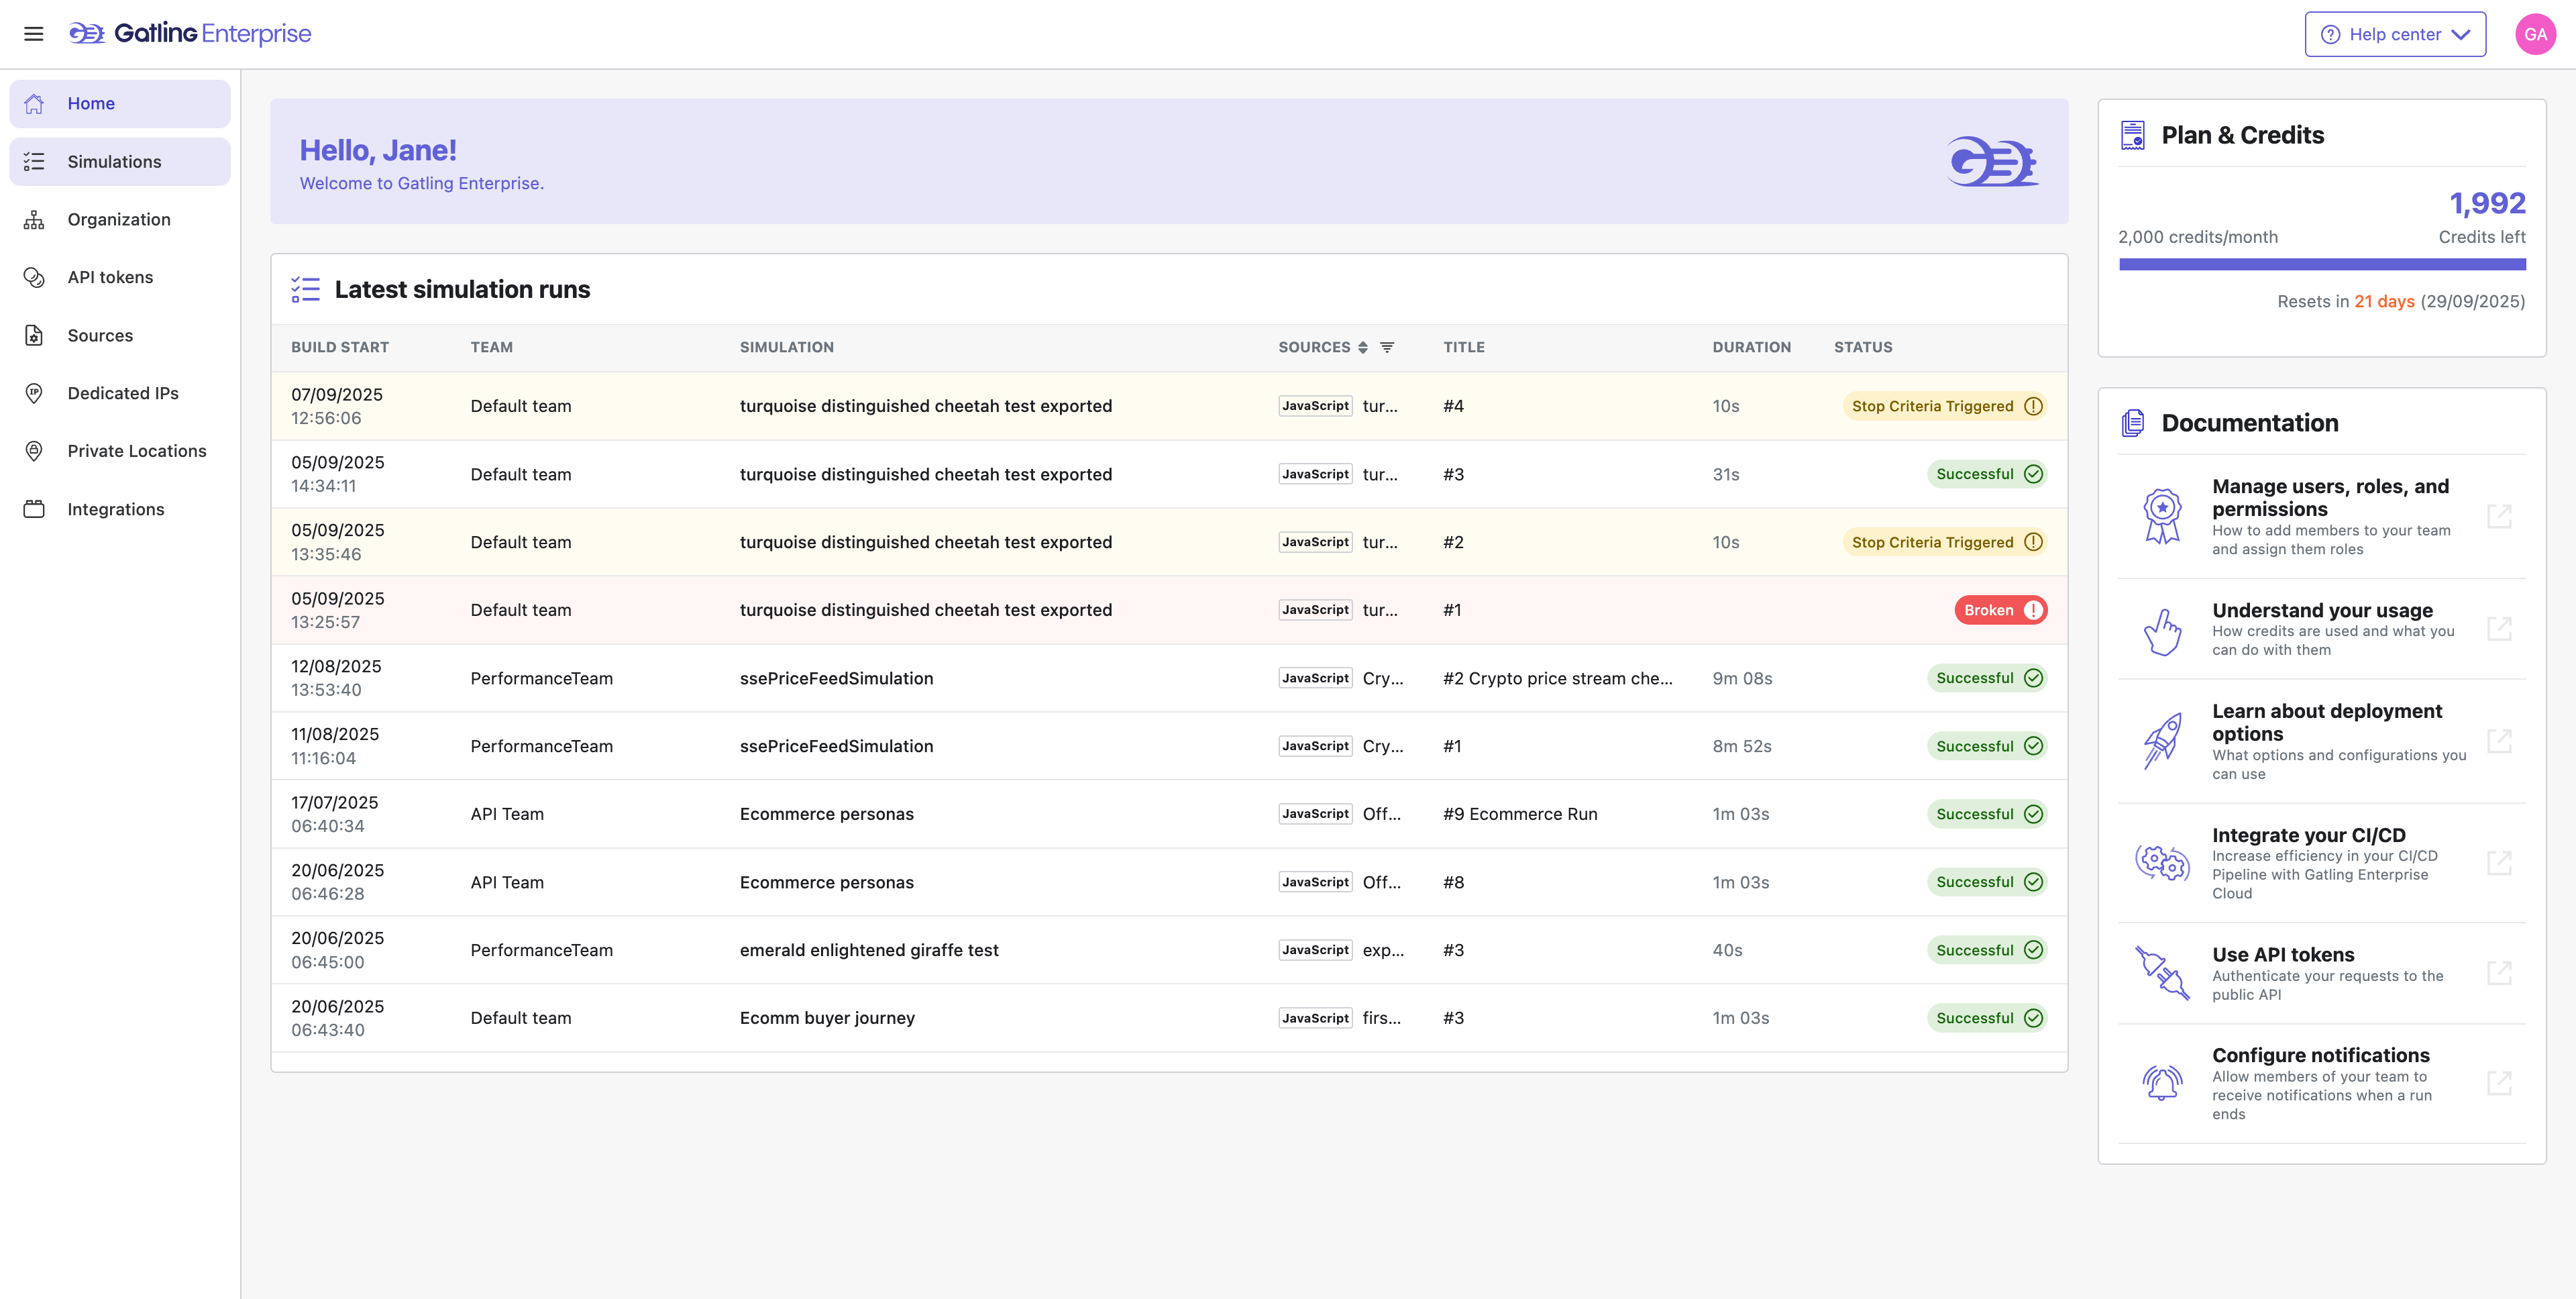The width and height of the screenshot is (2576, 1299).
Task: Open the Help center dropdown
Action: point(2394,34)
